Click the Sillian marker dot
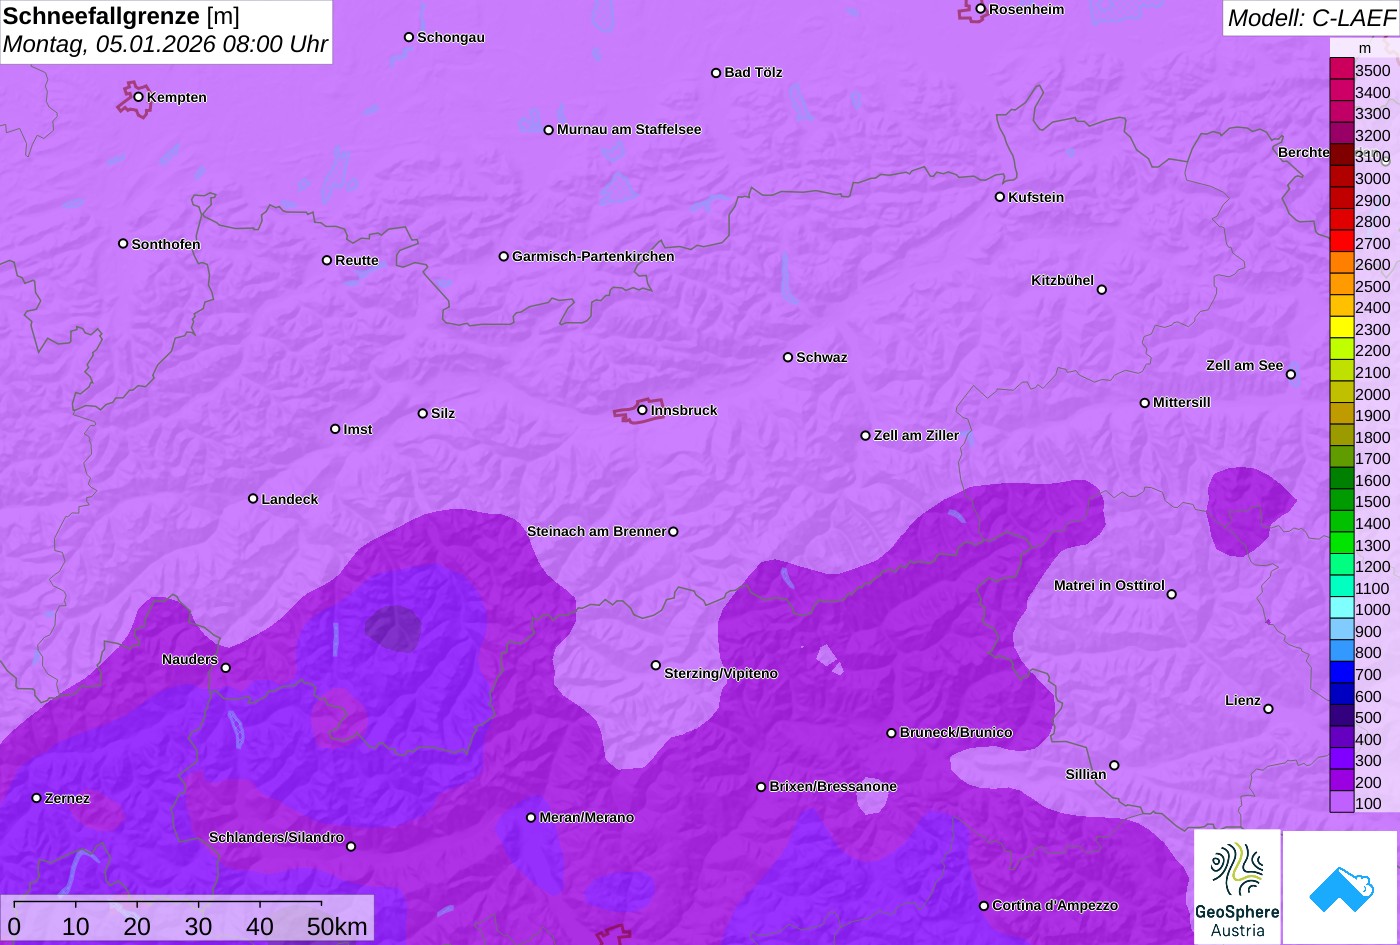1400x945 pixels. tap(1114, 766)
